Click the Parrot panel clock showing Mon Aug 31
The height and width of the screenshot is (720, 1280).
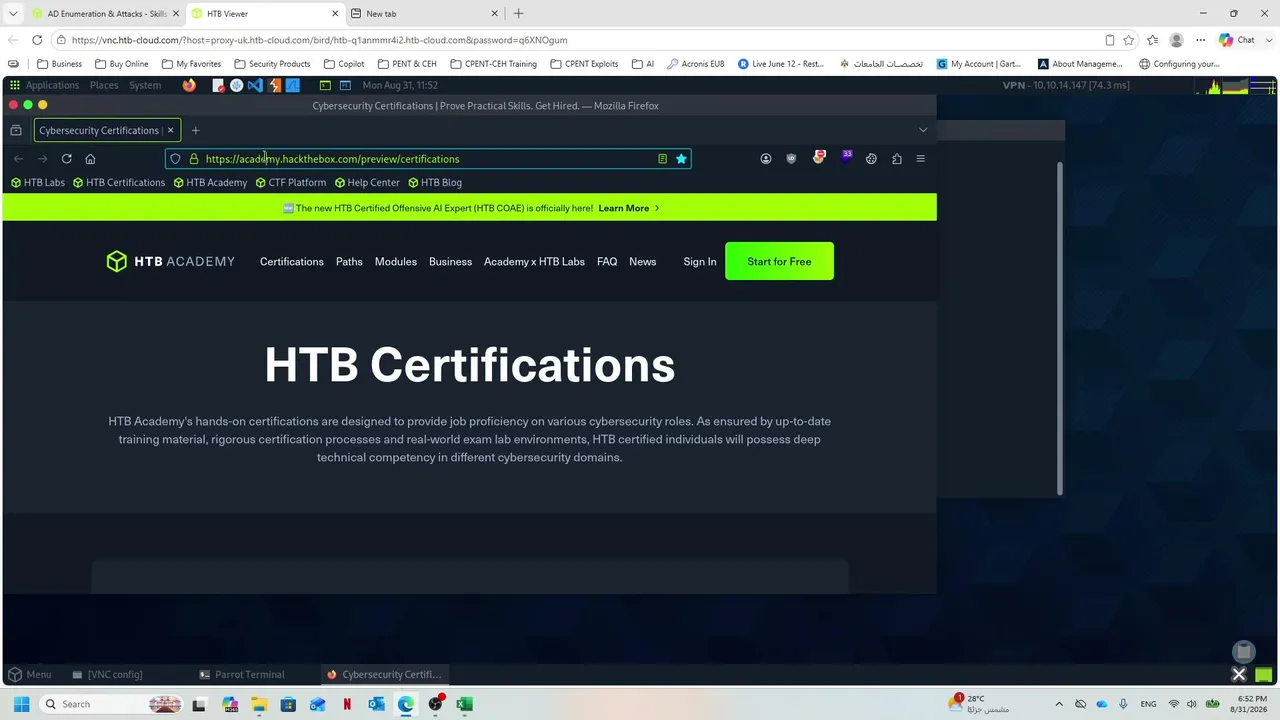[400, 85]
